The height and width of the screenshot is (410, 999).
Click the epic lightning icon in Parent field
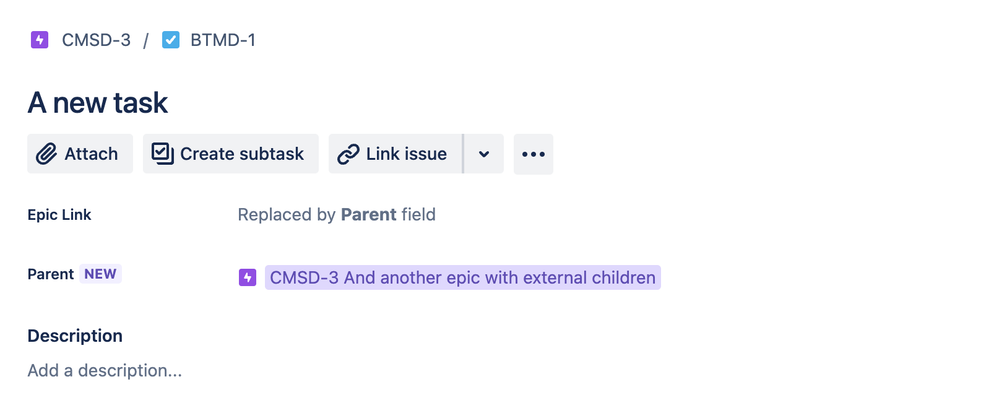click(247, 278)
